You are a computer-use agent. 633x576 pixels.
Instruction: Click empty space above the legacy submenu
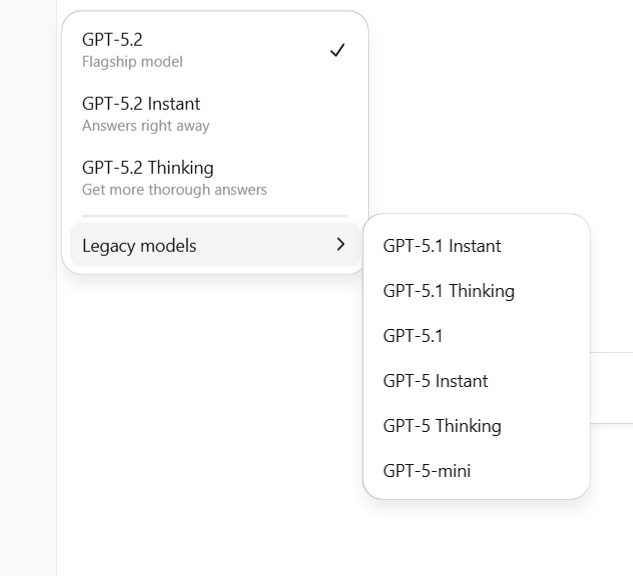(480, 120)
